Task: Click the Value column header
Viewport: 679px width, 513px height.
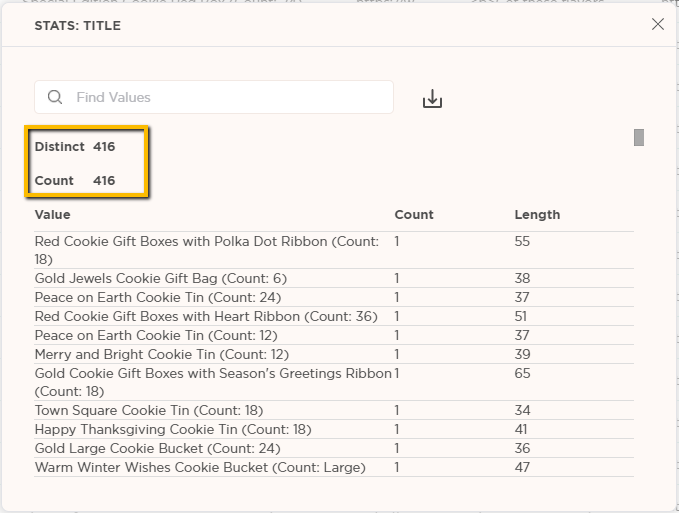Action: (x=52, y=215)
